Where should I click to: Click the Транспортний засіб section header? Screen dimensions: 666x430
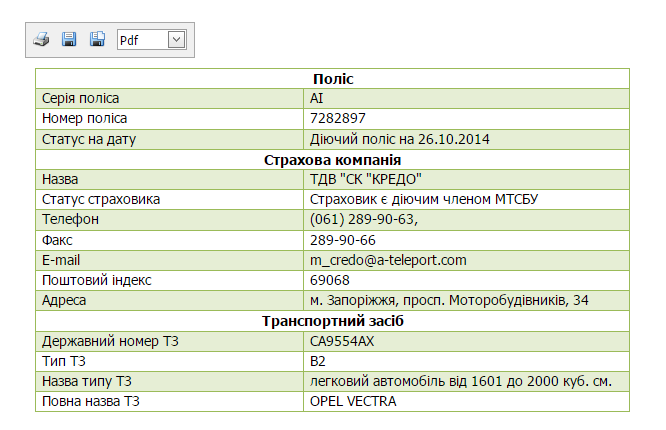(333, 321)
